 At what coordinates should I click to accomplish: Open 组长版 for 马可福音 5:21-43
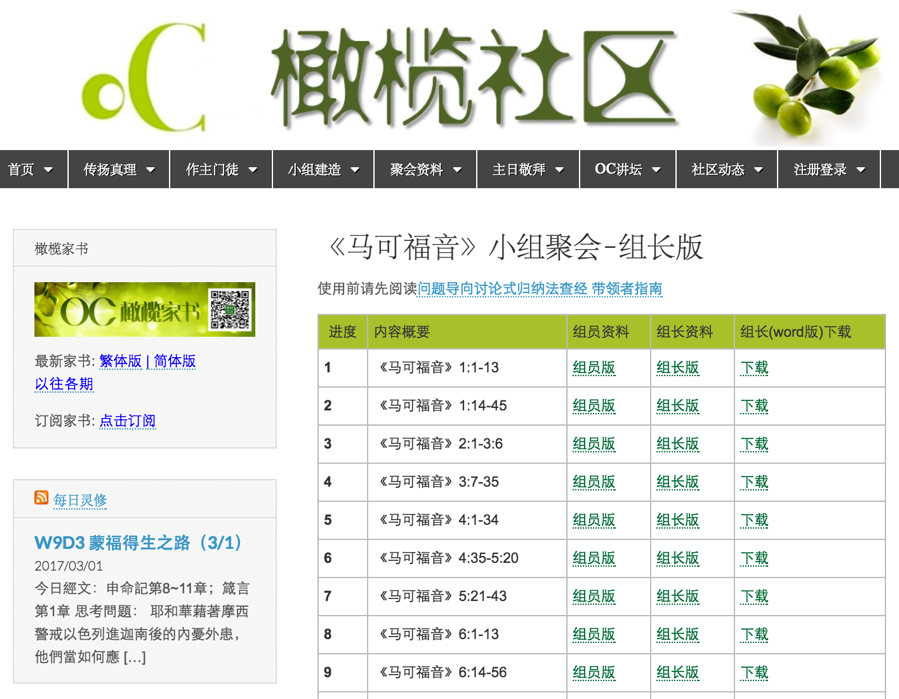(677, 596)
